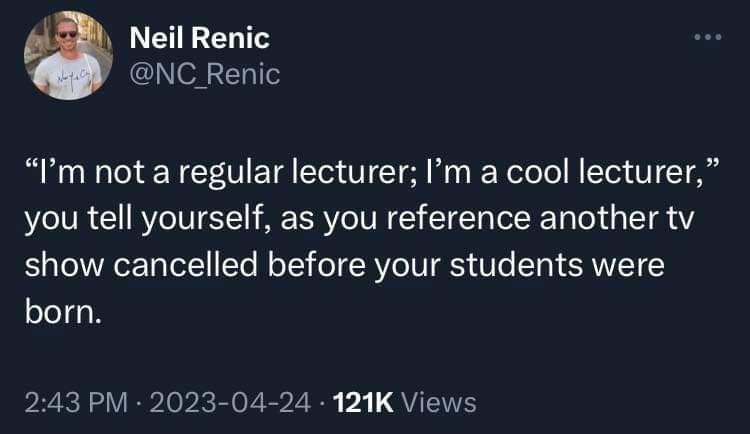Click the first line starting “I'm not a regular
This screenshot has height=434, width=750.
[x=372, y=172]
